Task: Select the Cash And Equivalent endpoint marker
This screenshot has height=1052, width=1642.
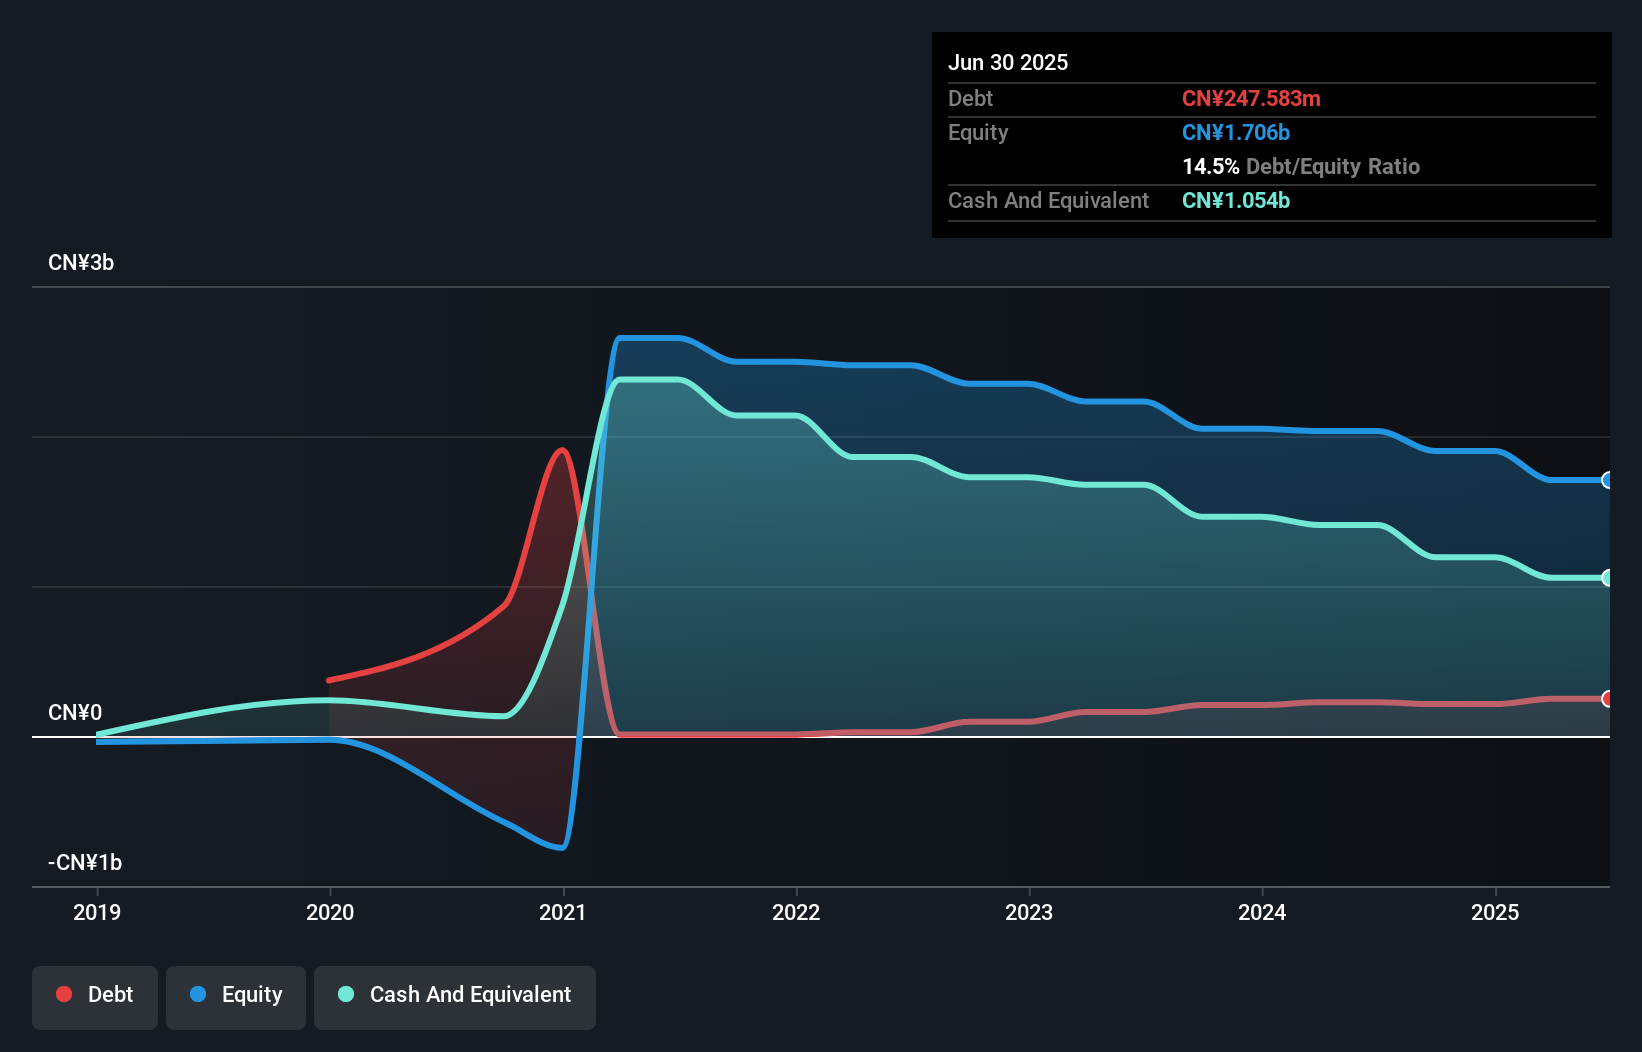Action: click(1607, 578)
